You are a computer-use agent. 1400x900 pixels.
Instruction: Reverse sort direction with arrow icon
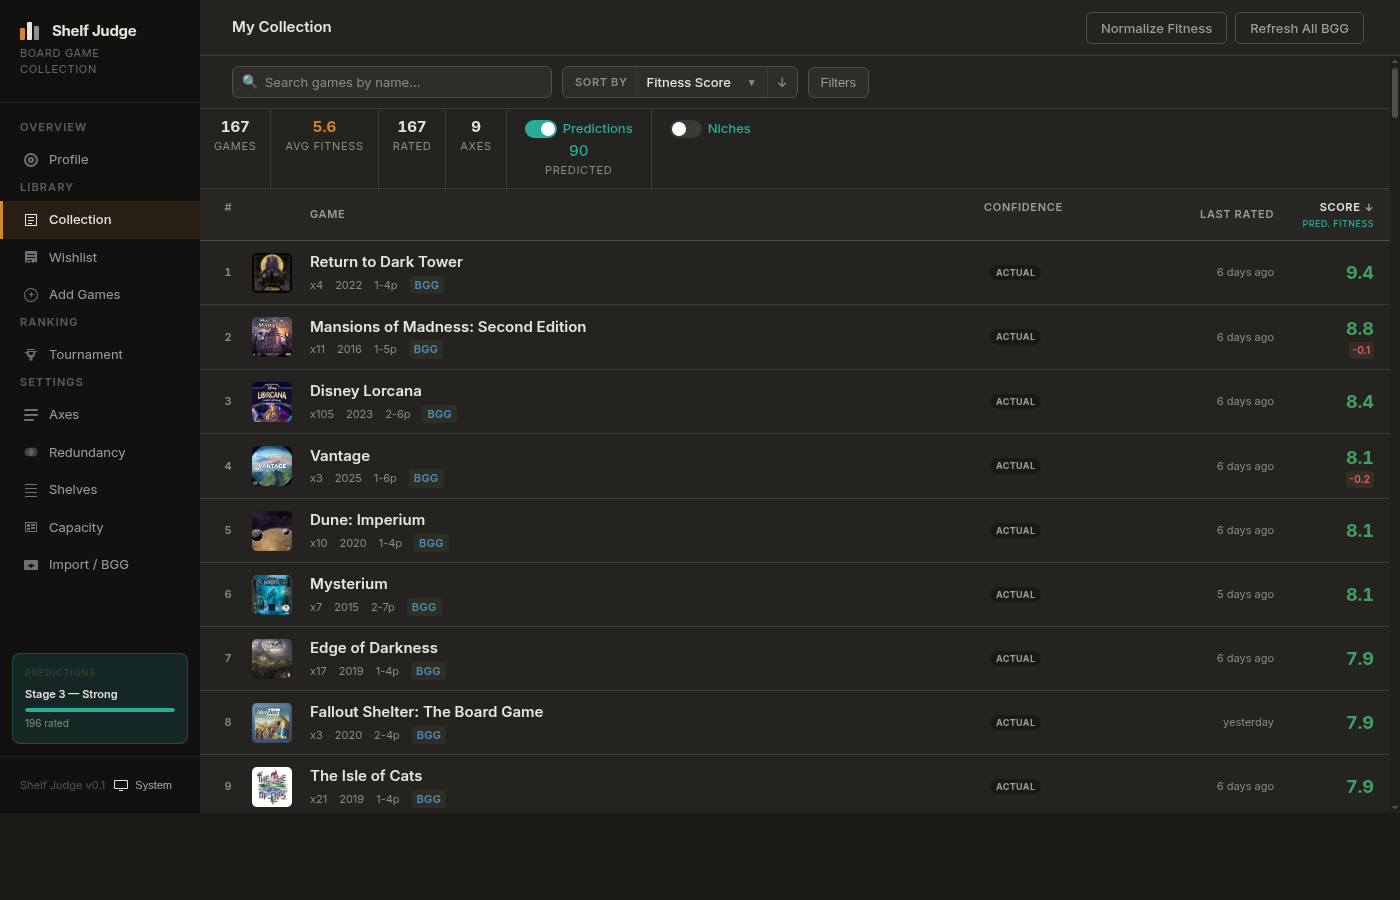click(782, 82)
